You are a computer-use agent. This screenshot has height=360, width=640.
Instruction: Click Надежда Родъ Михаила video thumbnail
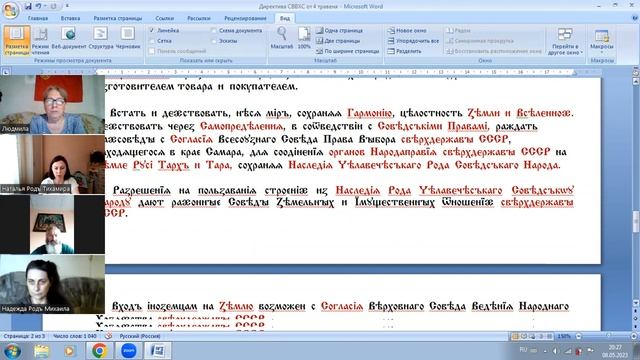click(52, 284)
